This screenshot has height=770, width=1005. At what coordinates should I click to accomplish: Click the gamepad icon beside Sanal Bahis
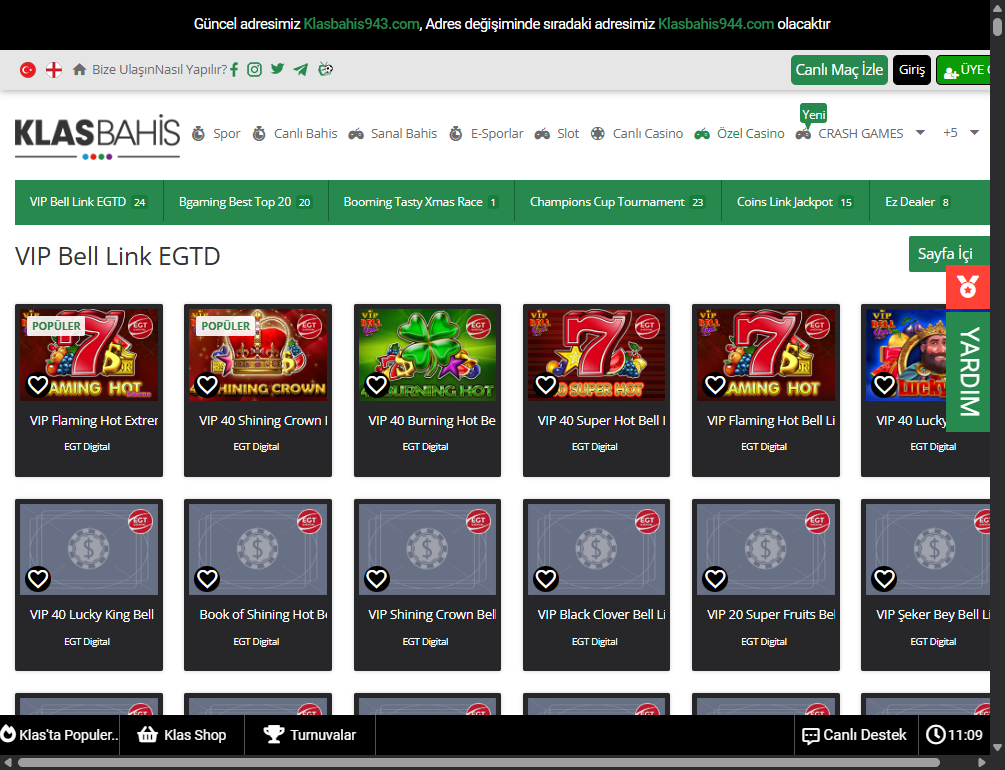click(x=356, y=134)
